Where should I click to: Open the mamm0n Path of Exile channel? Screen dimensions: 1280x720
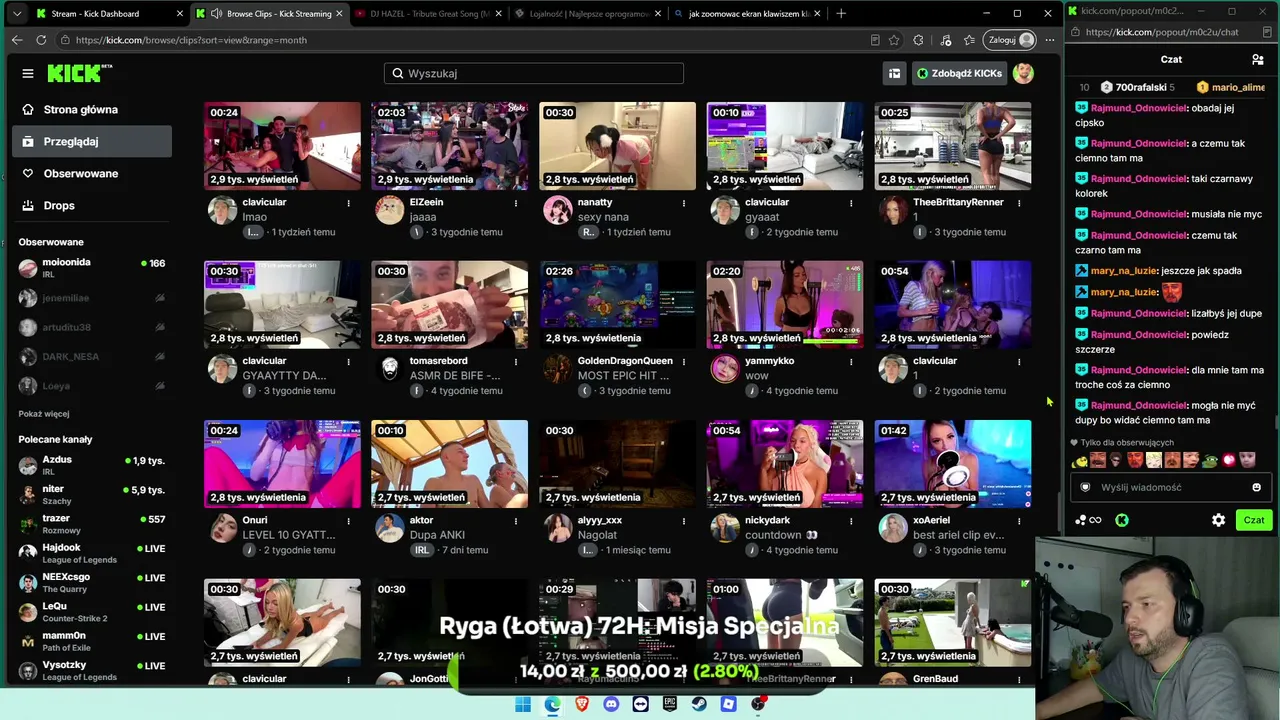(x=92, y=641)
